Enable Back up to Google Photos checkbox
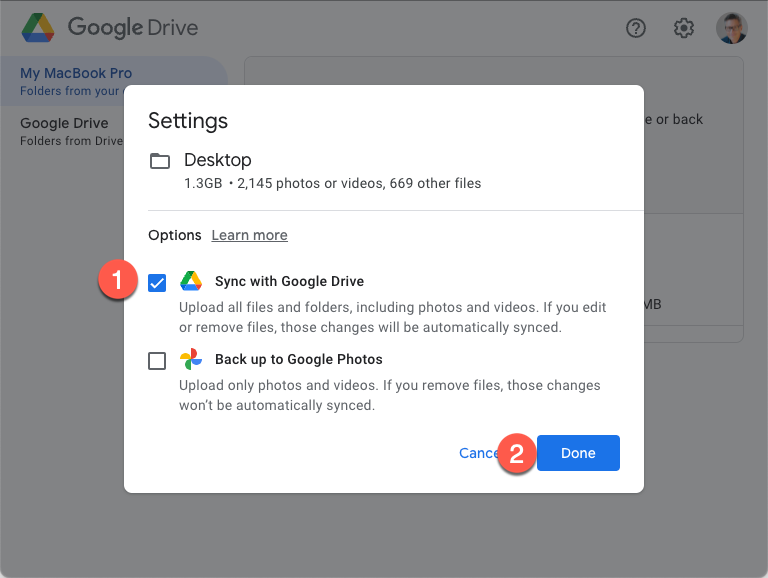768x578 pixels. [157, 361]
